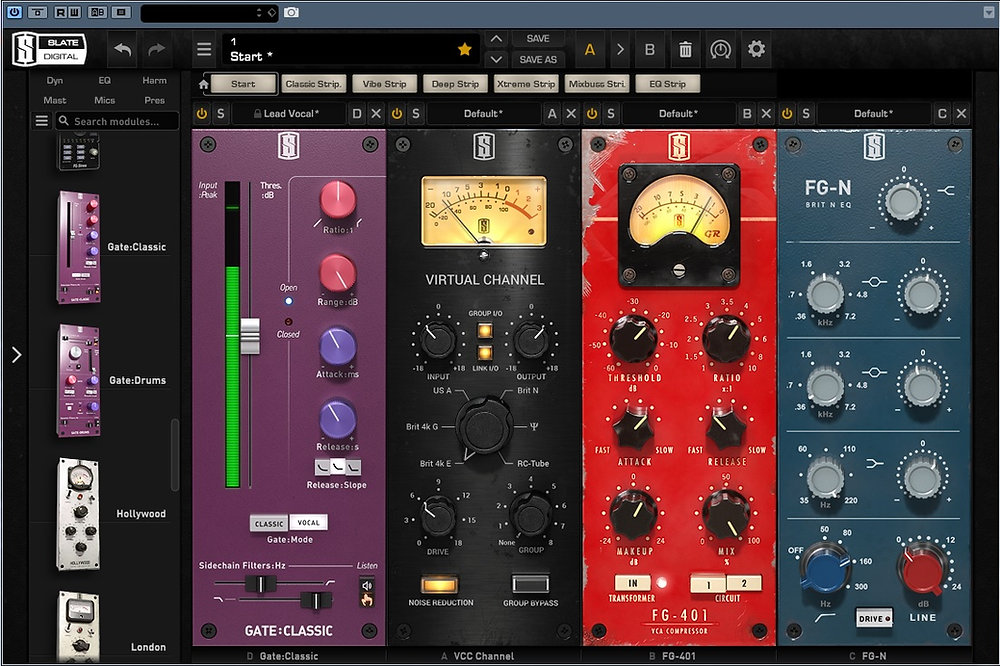Image resolution: width=1000 pixels, height=666 pixels.
Task: Click the SAVE AS button
Action: [x=538, y=59]
